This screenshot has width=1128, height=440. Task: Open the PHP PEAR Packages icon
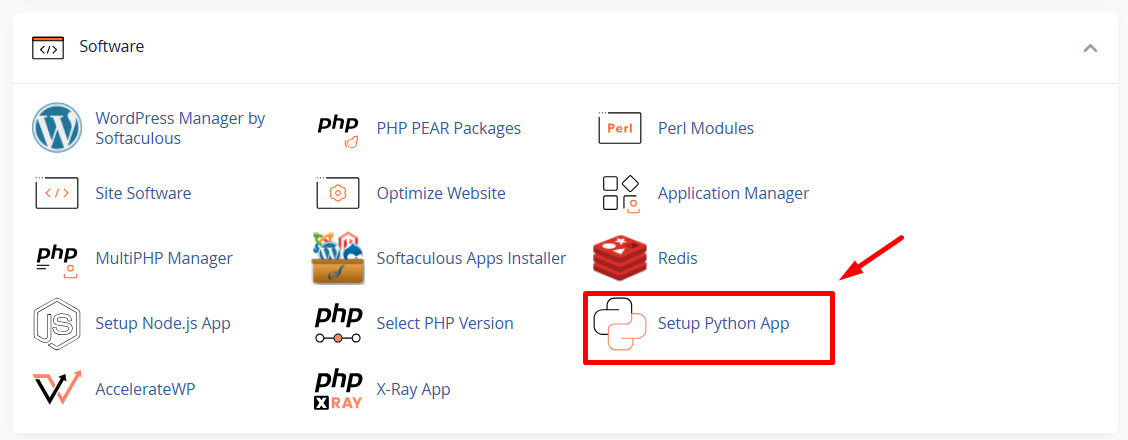(x=338, y=129)
